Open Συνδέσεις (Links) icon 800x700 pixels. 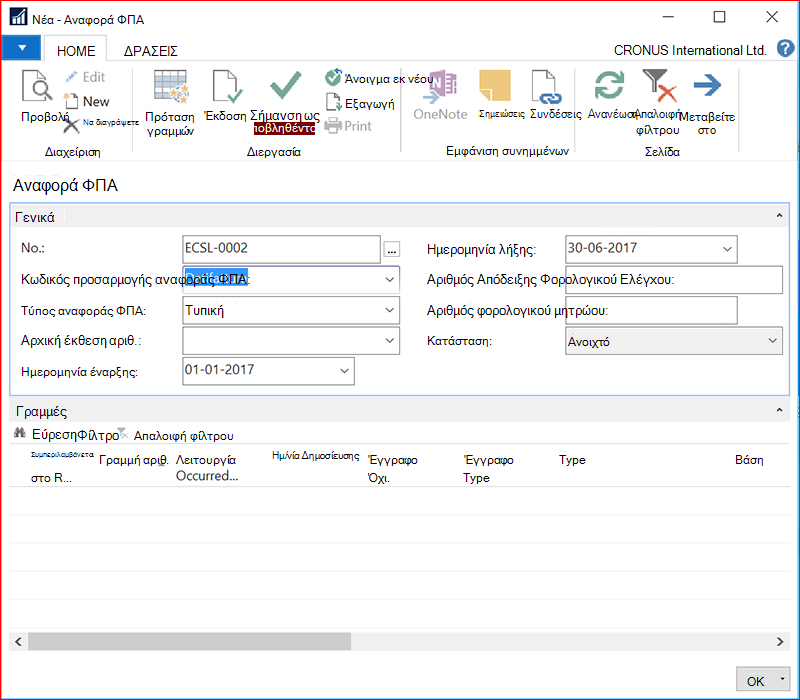click(x=546, y=87)
